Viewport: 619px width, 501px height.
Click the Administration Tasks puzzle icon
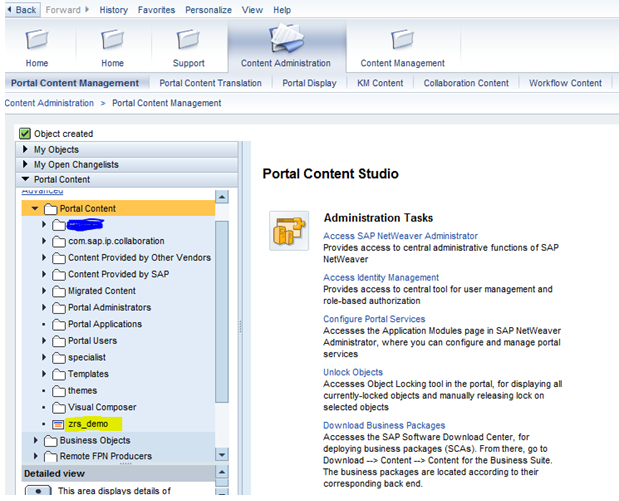(289, 231)
